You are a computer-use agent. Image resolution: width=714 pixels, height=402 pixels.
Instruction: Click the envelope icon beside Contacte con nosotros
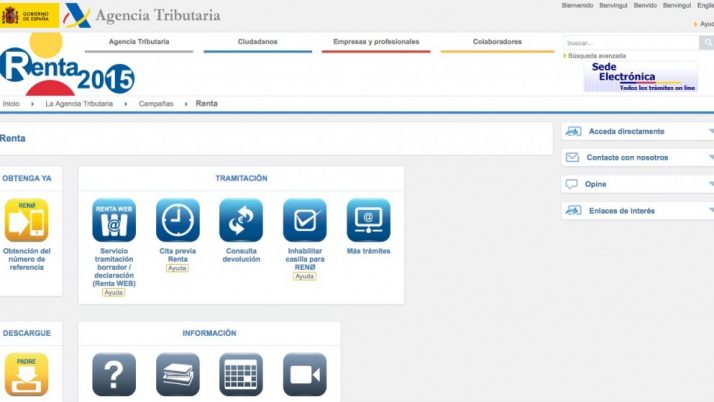(572, 158)
